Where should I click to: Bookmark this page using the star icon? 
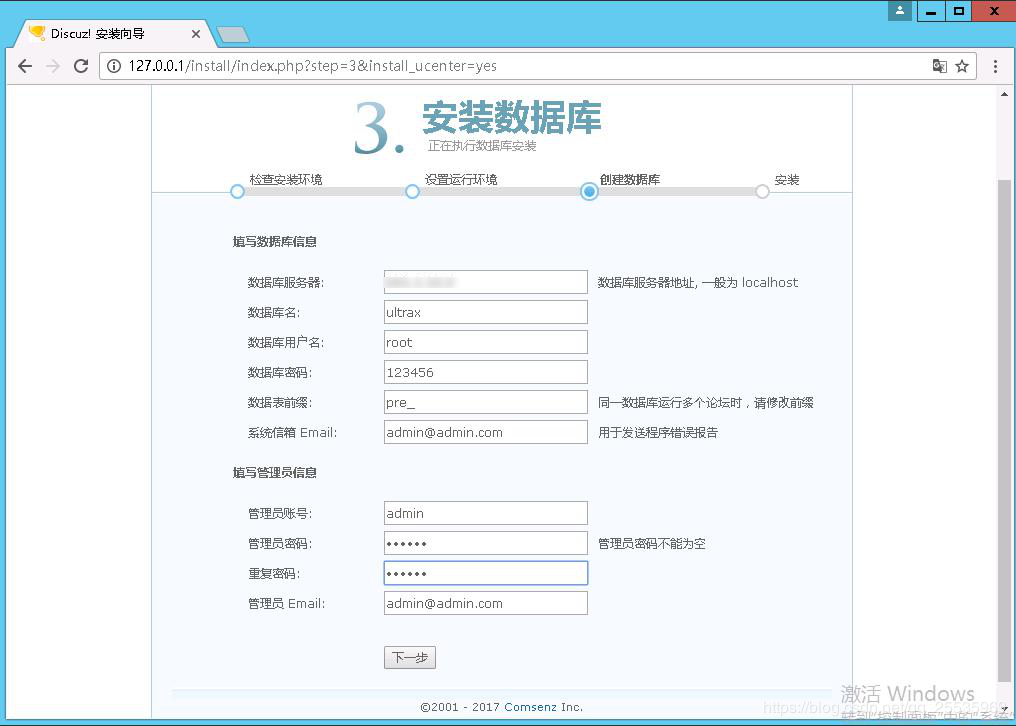point(960,65)
